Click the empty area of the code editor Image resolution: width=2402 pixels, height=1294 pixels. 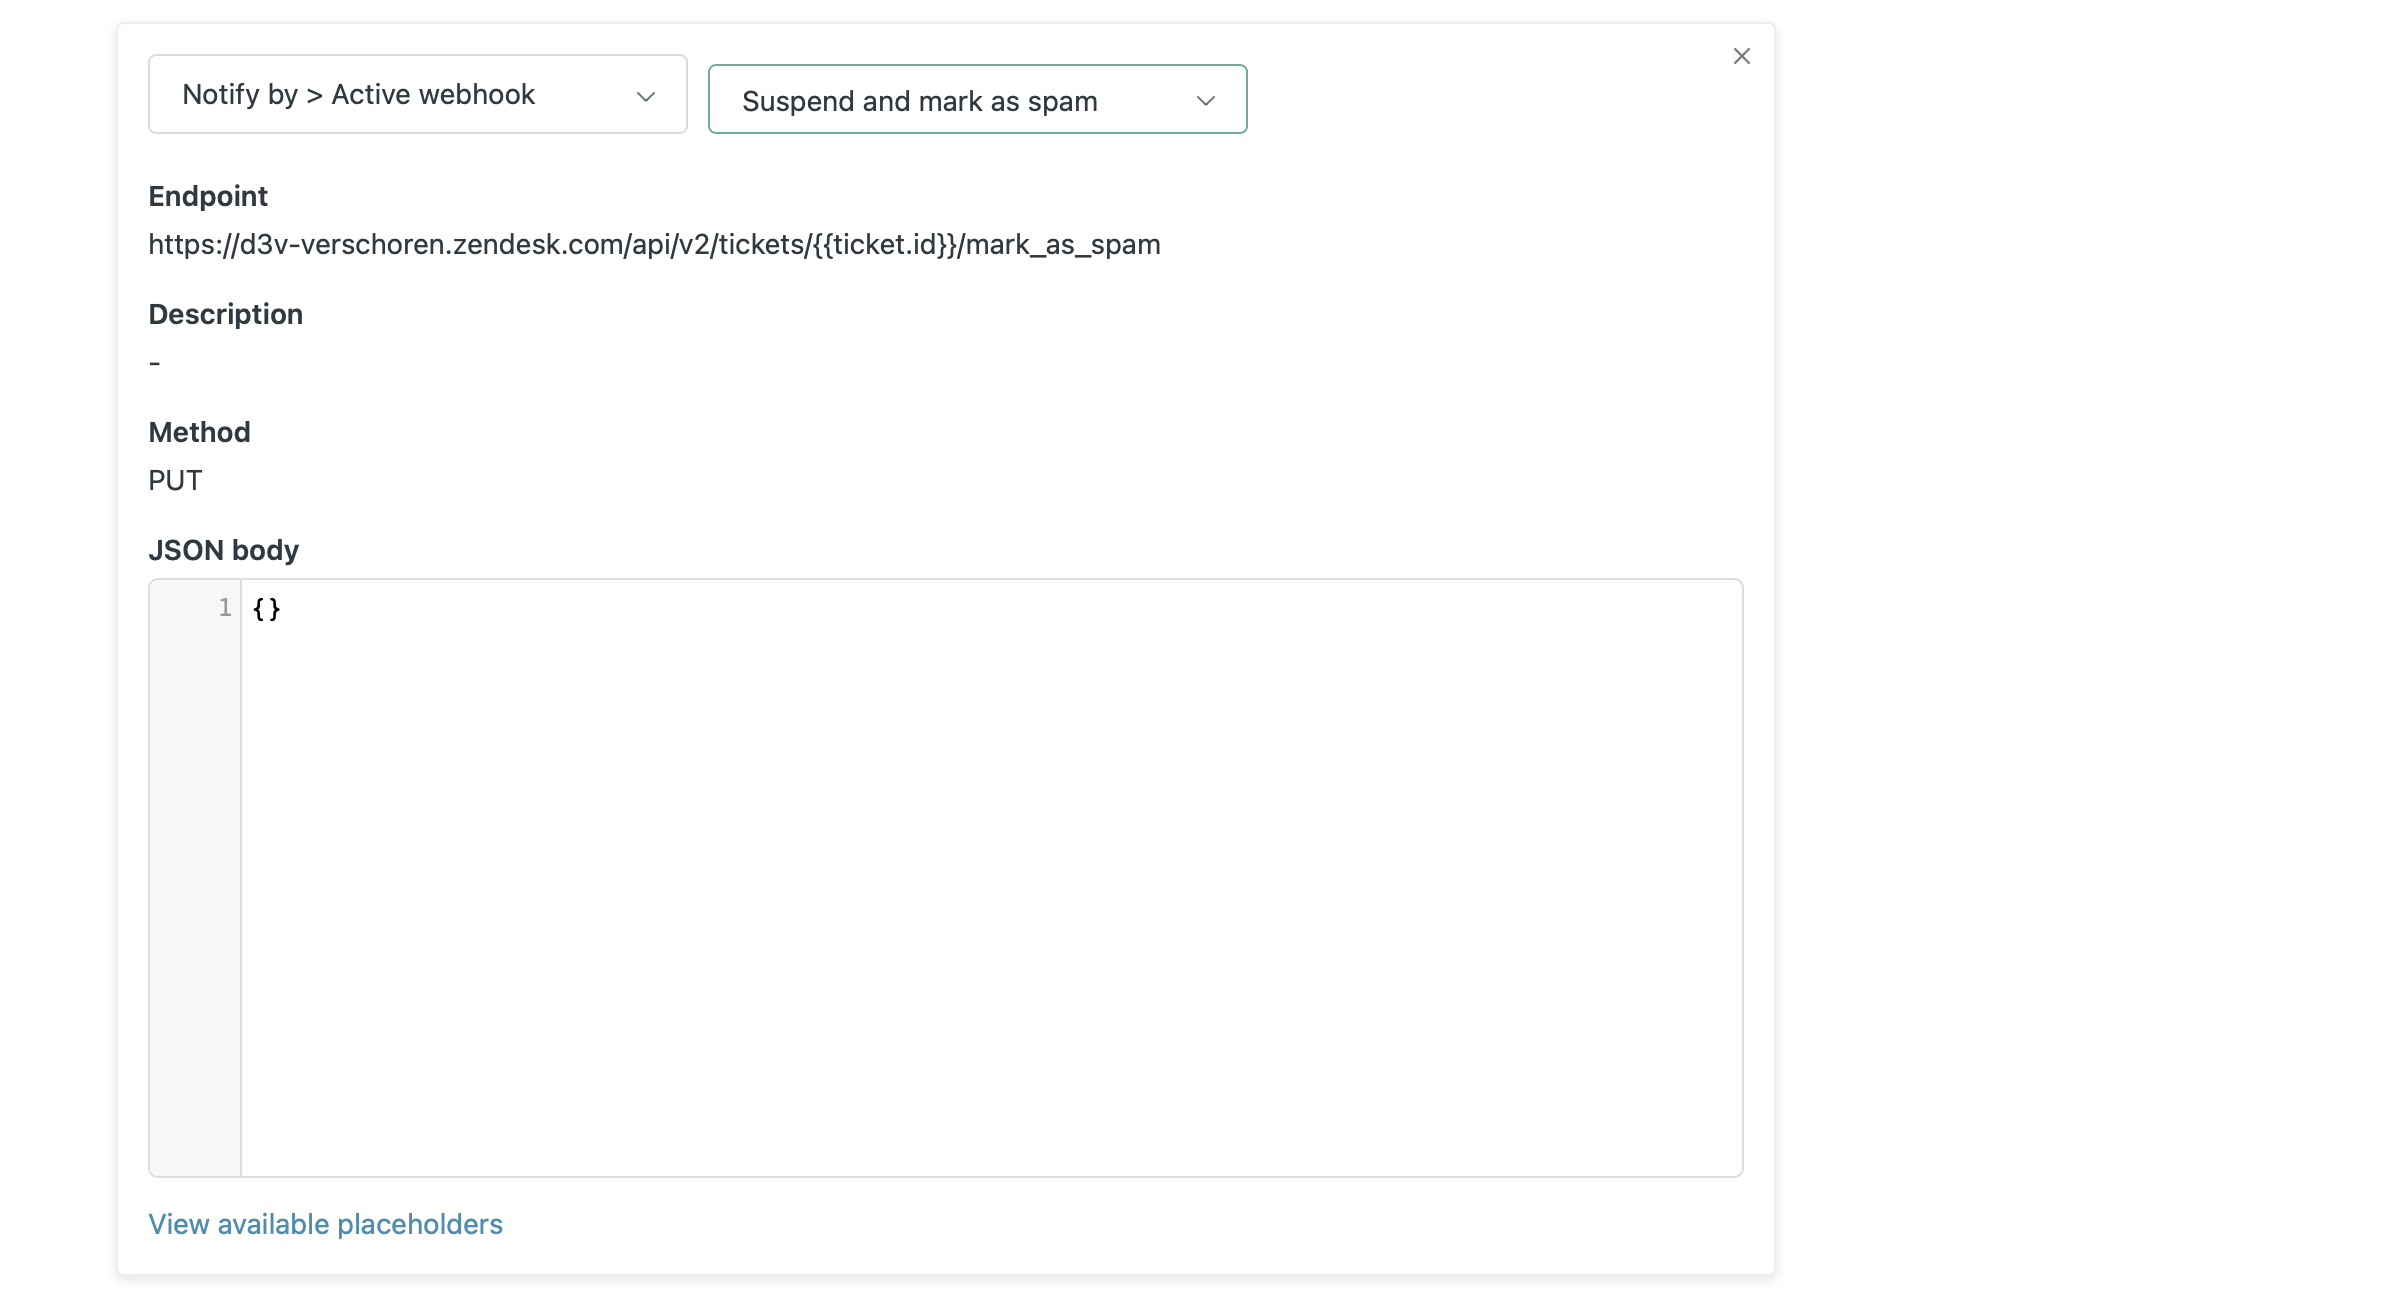(900, 900)
